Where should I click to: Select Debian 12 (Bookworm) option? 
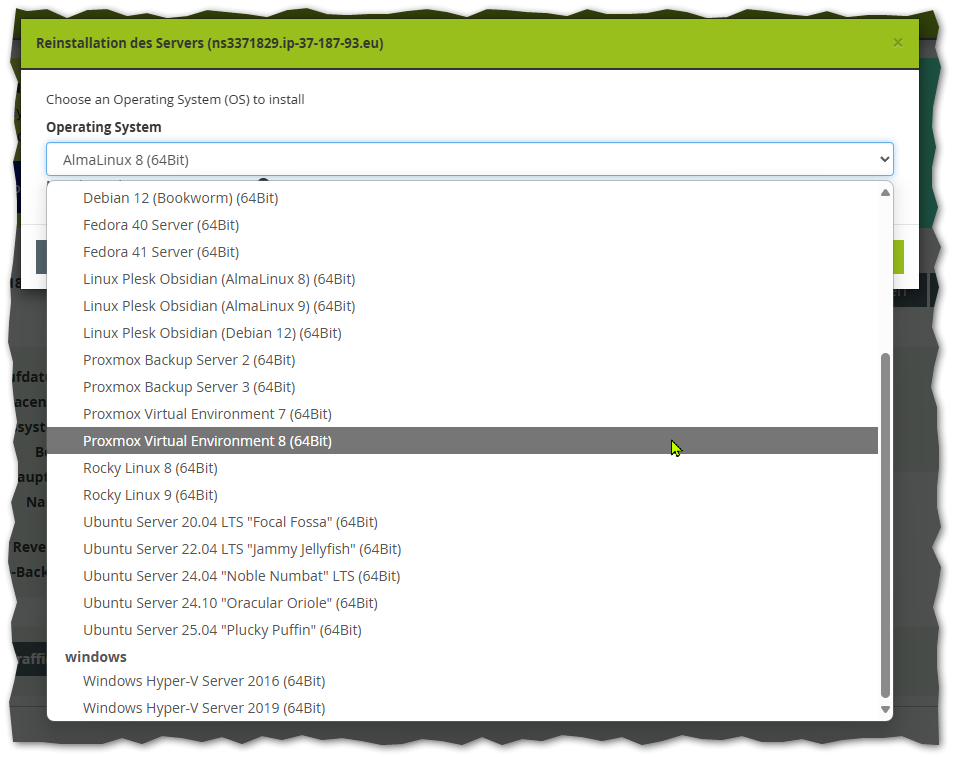click(180, 198)
